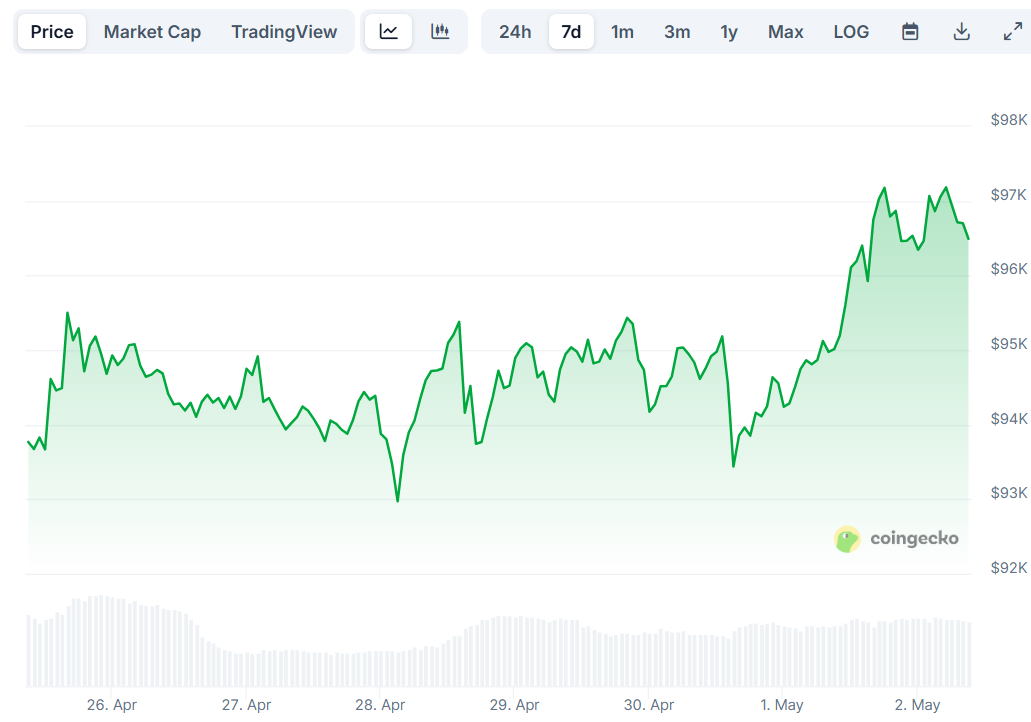This screenshot has height=722, width=1031.
Task: Activate the Max timeframe
Action: 786,31
